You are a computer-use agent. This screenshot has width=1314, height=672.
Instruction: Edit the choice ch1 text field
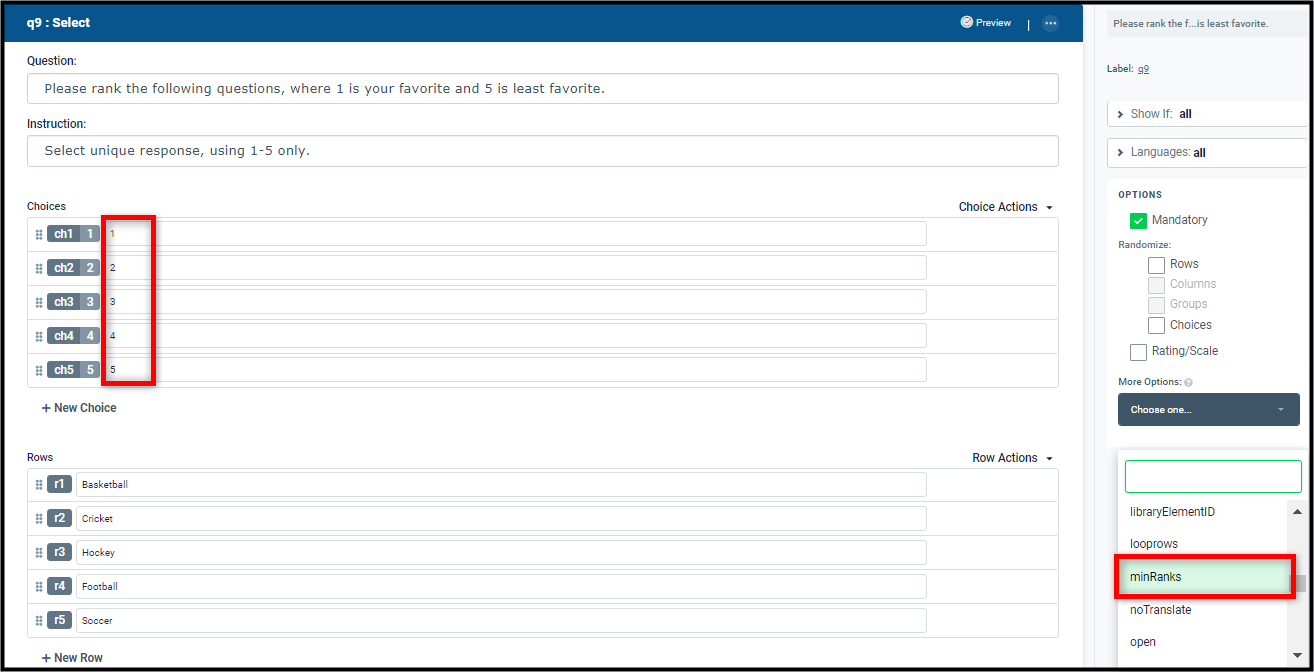click(x=515, y=234)
